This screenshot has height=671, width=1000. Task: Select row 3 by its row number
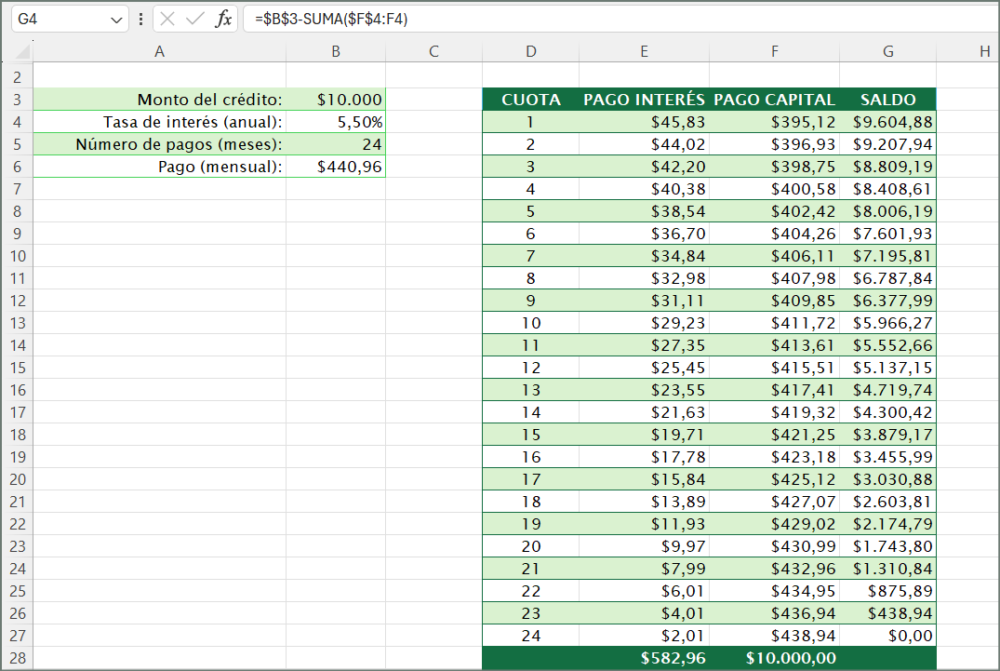pyautogui.click(x=17, y=99)
